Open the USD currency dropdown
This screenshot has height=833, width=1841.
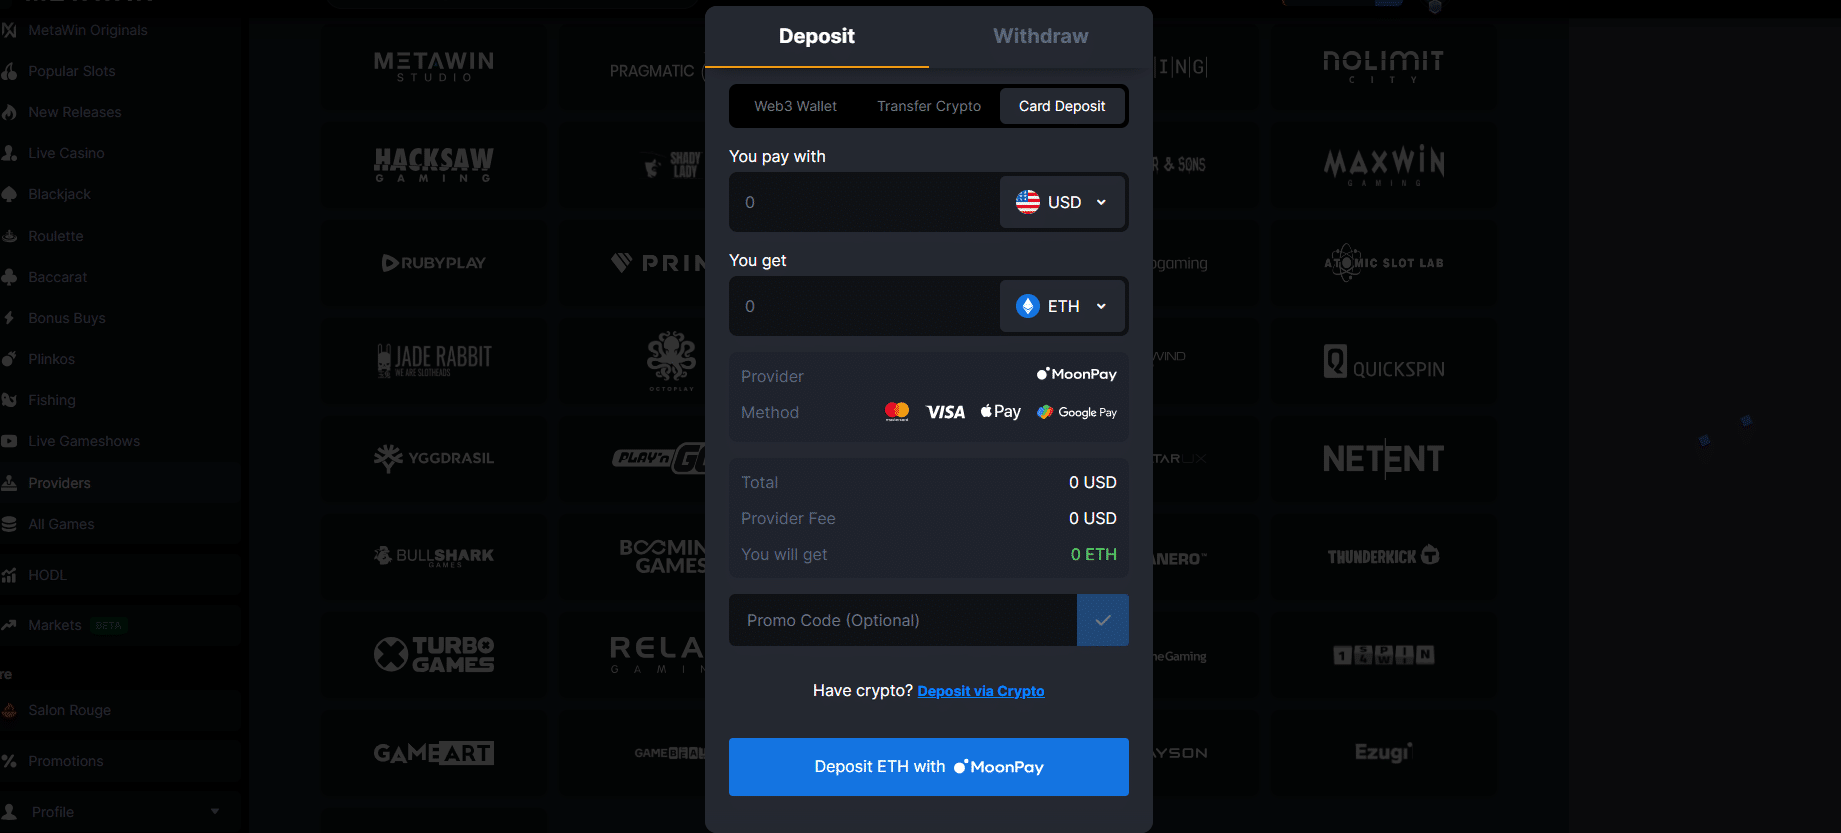pos(1062,202)
